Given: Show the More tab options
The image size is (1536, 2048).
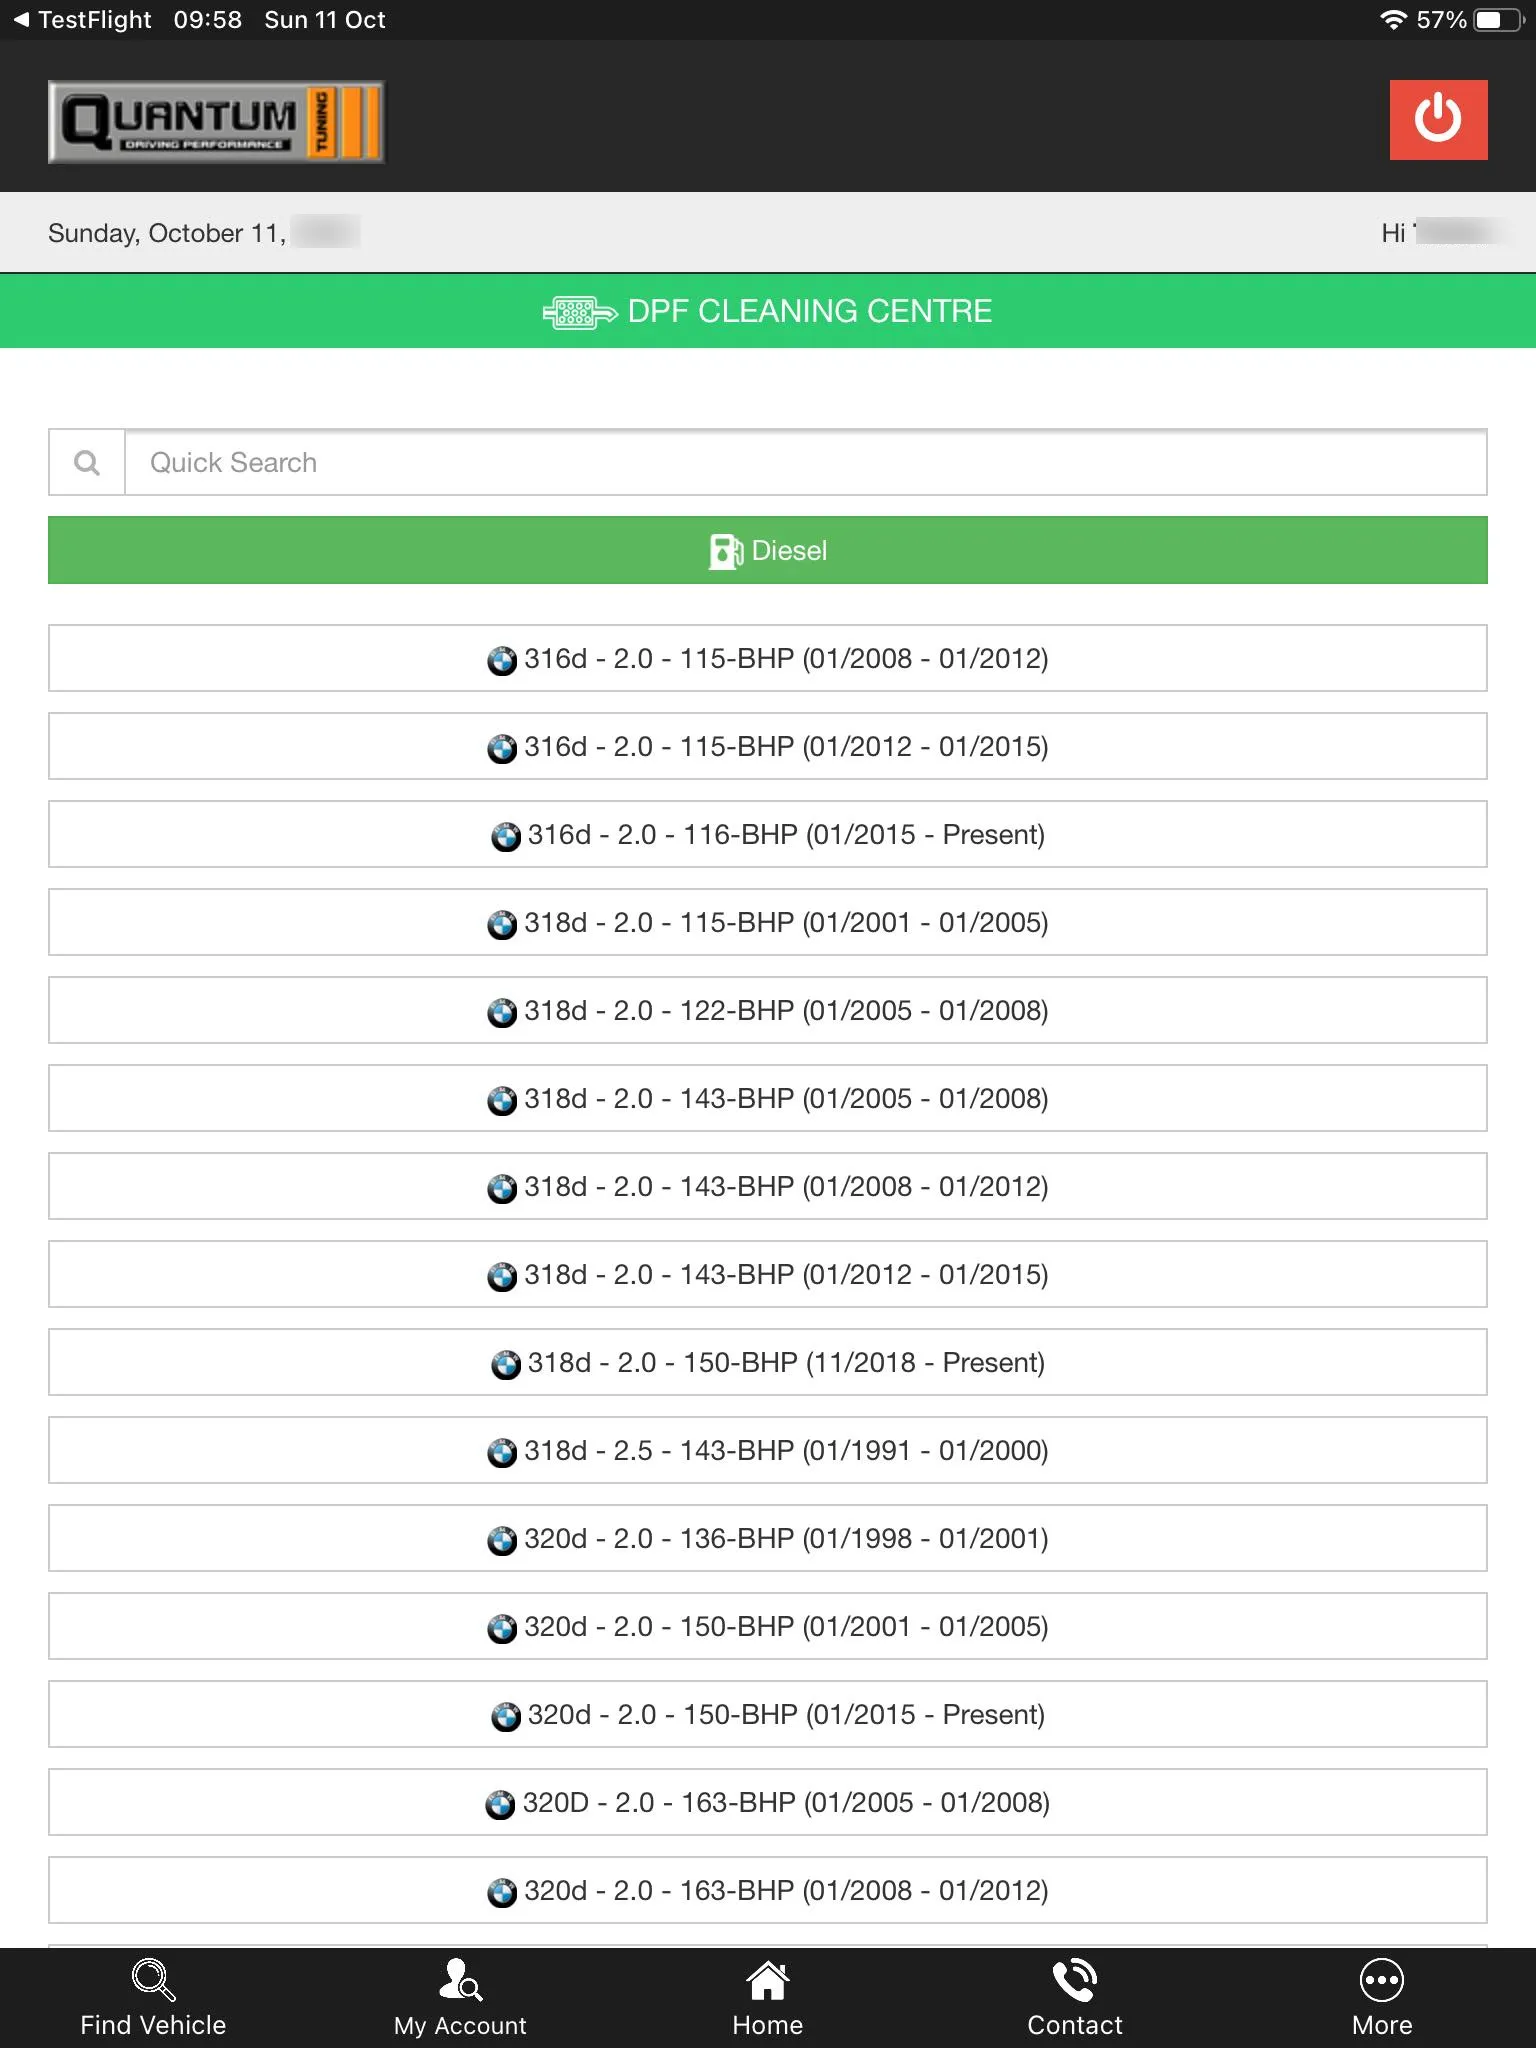Looking at the screenshot, I should pyautogui.click(x=1382, y=1998).
